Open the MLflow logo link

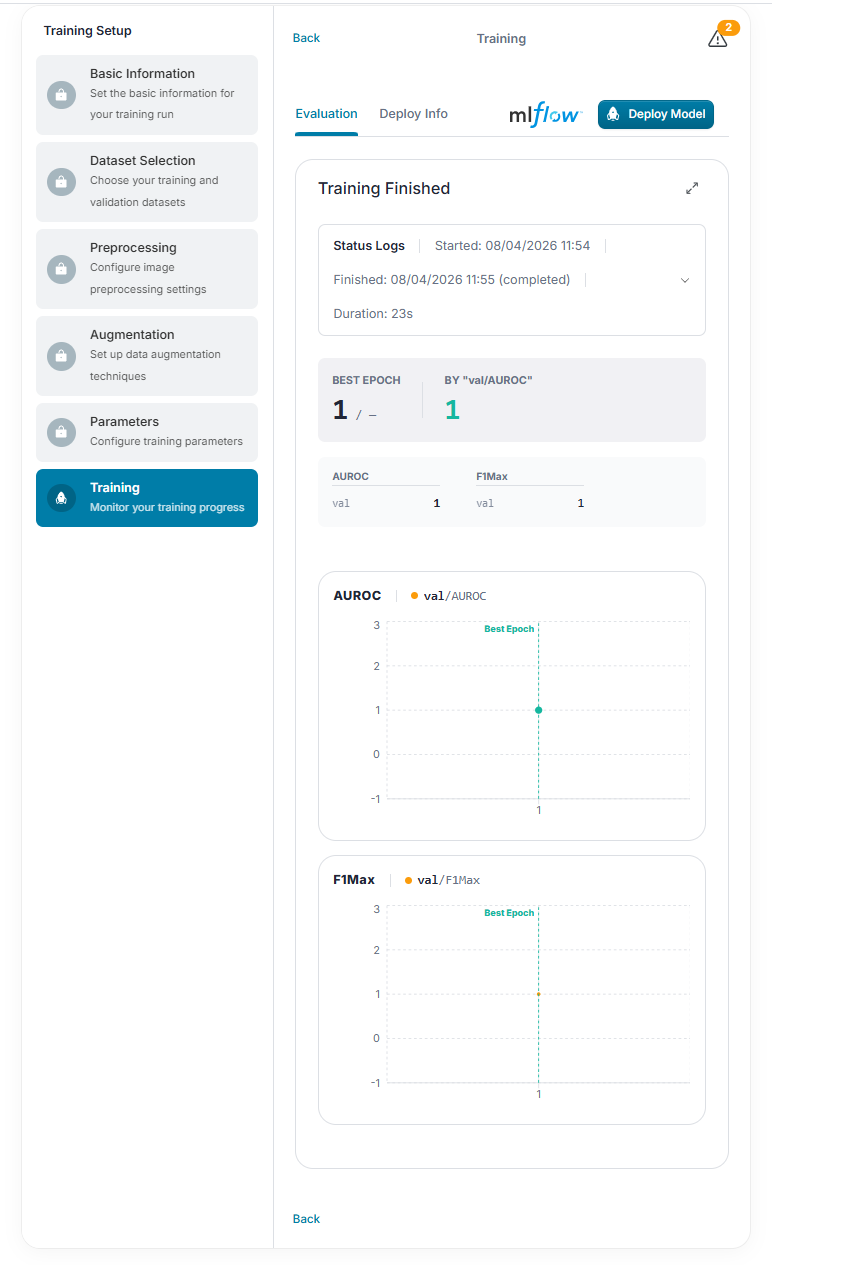[545, 114]
